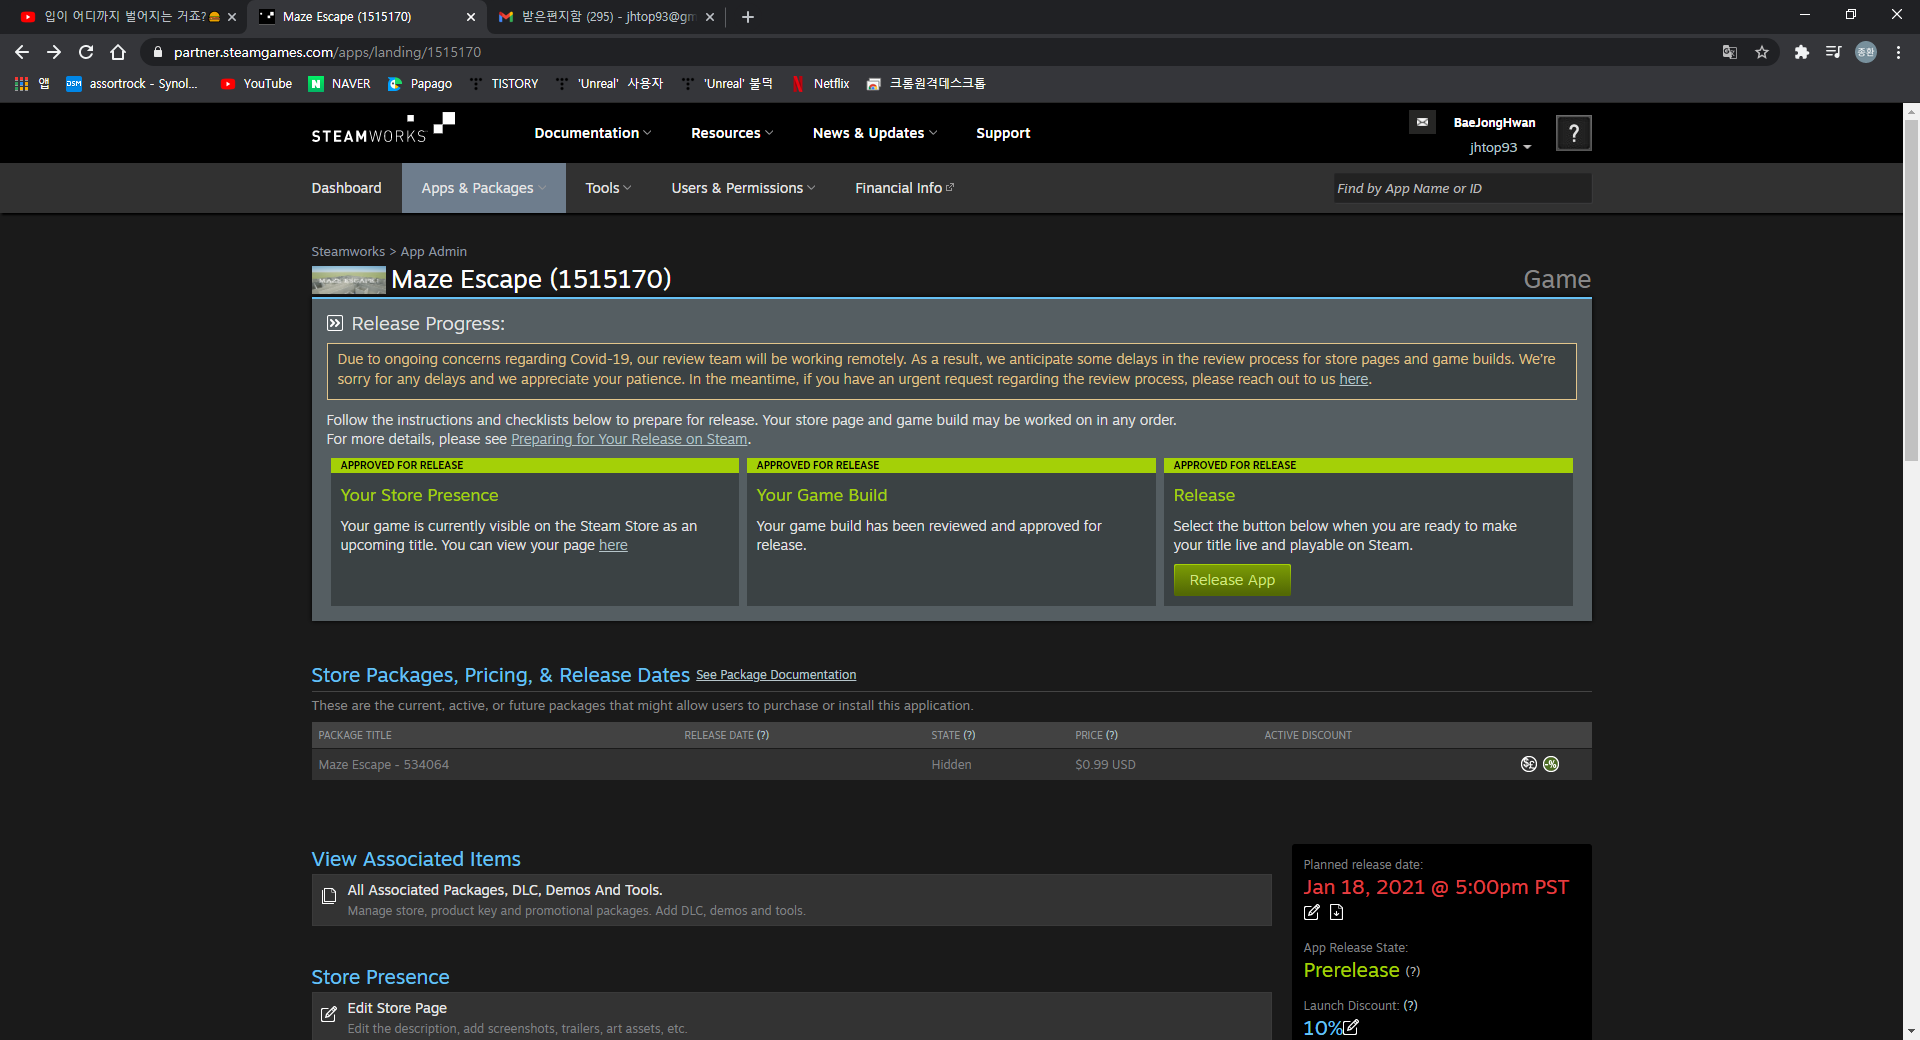Open the store page 'here' link
Viewport: 1920px width, 1040px height.
(613, 545)
